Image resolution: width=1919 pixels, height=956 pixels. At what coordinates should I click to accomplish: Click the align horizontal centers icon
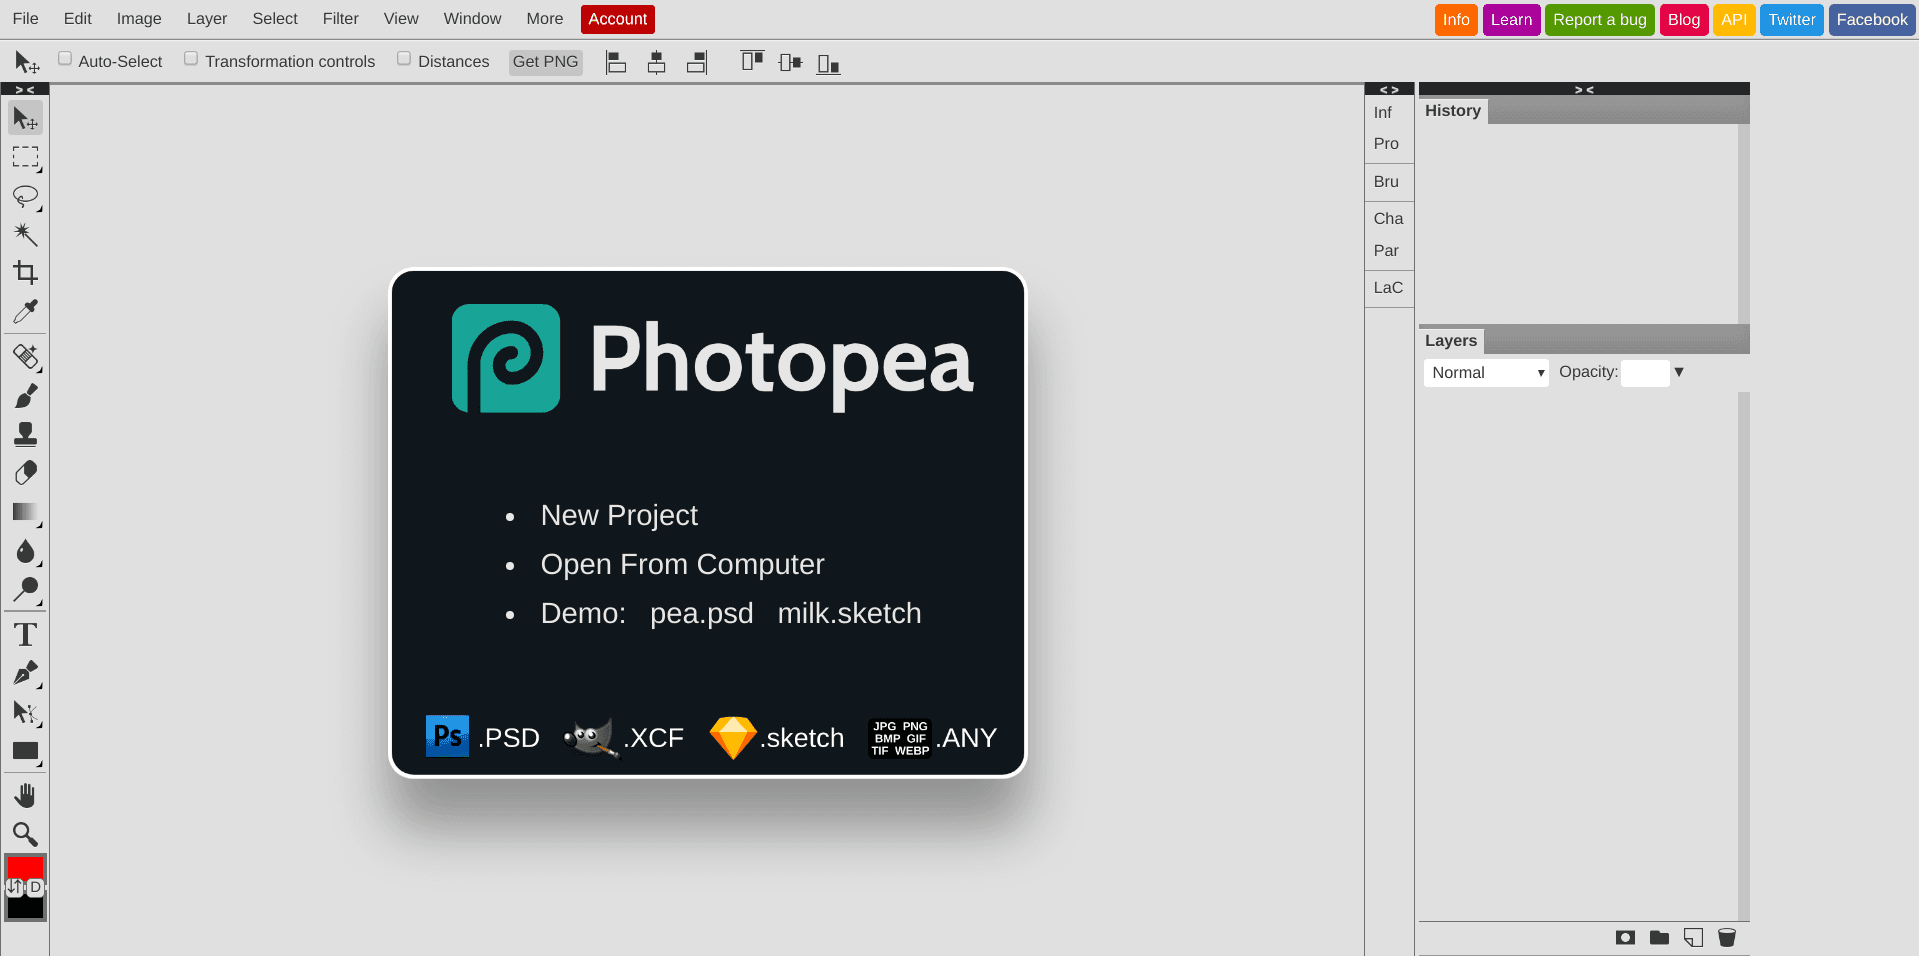(x=656, y=63)
